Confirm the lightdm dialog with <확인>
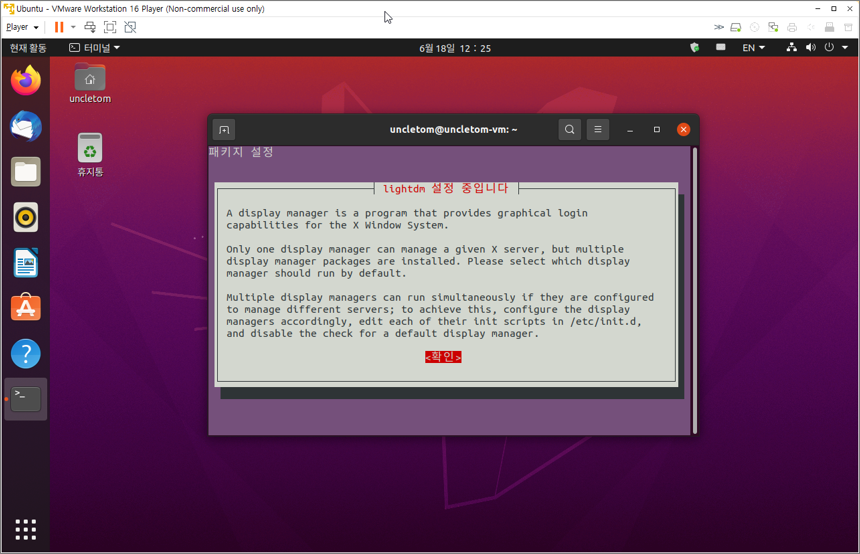The width and height of the screenshot is (860, 554). (443, 357)
